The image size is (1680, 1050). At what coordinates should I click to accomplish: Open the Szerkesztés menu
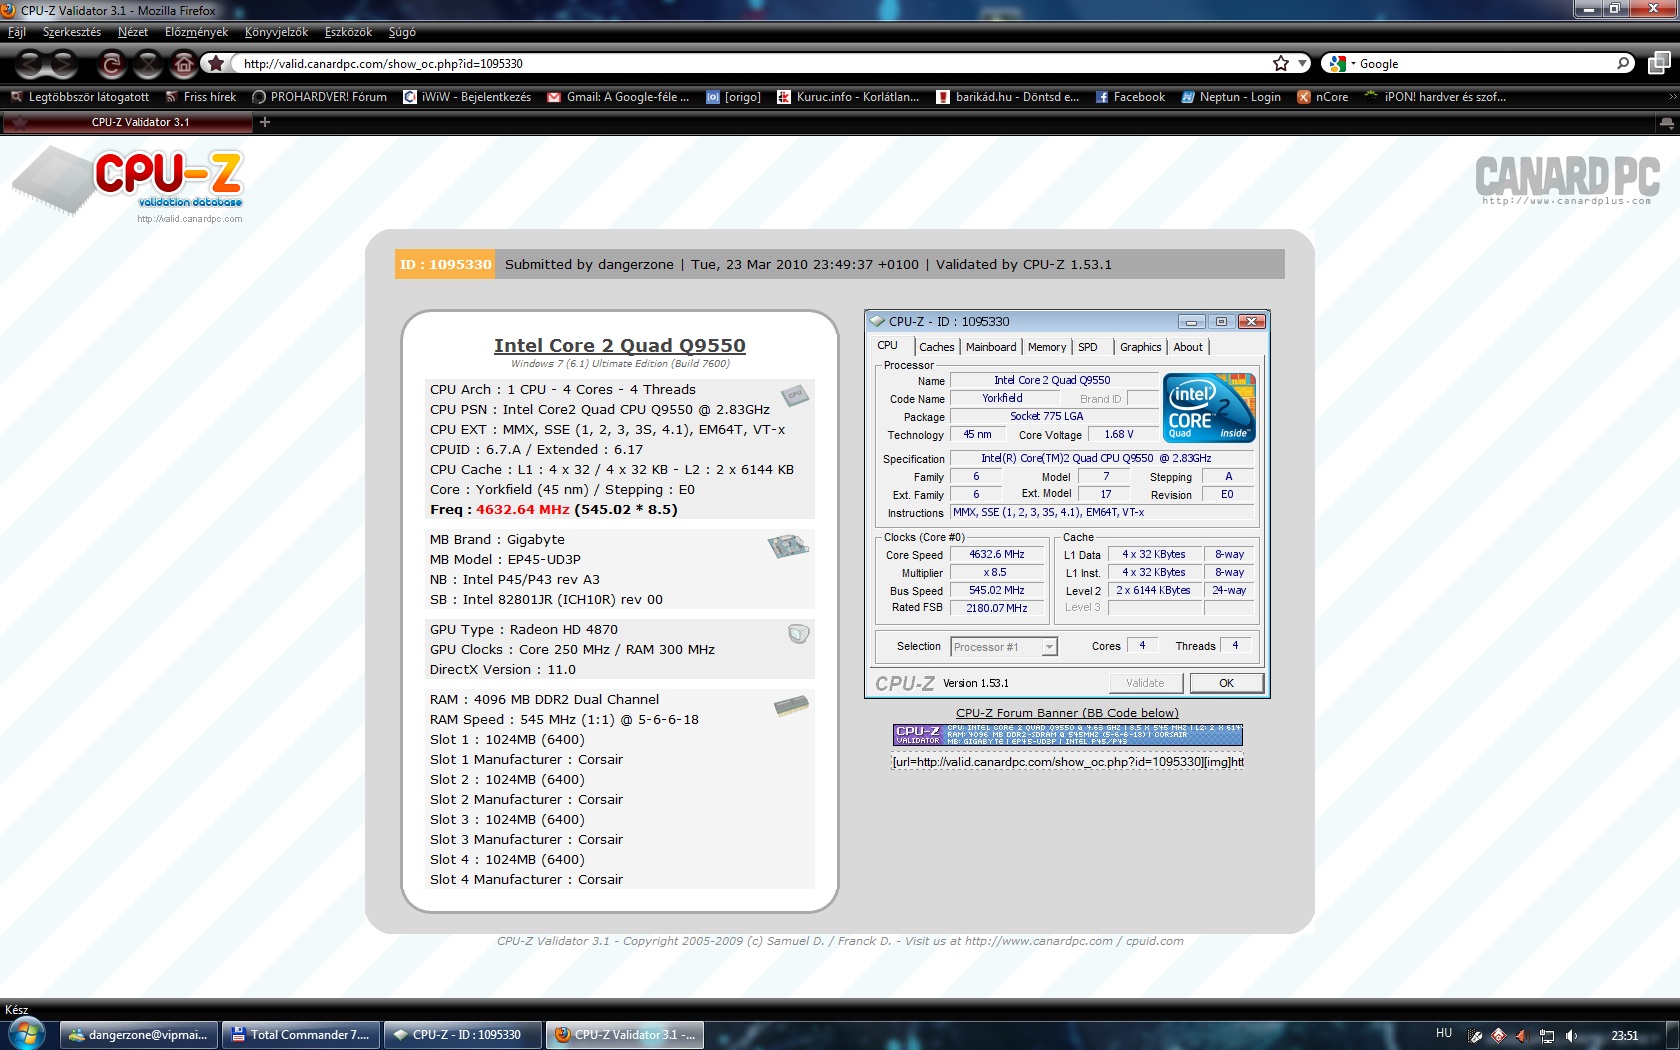[72, 32]
